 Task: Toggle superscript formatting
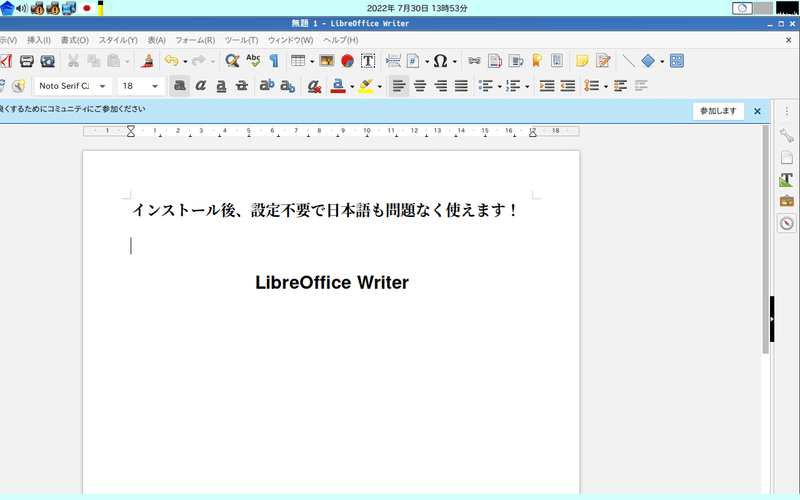pyautogui.click(x=267, y=85)
